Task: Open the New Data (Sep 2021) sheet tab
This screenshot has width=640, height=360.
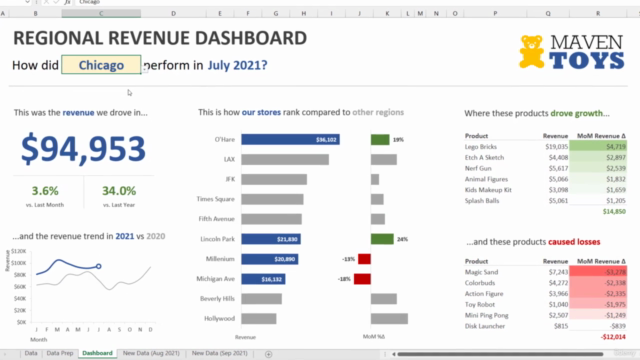Action: [x=220, y=353]
